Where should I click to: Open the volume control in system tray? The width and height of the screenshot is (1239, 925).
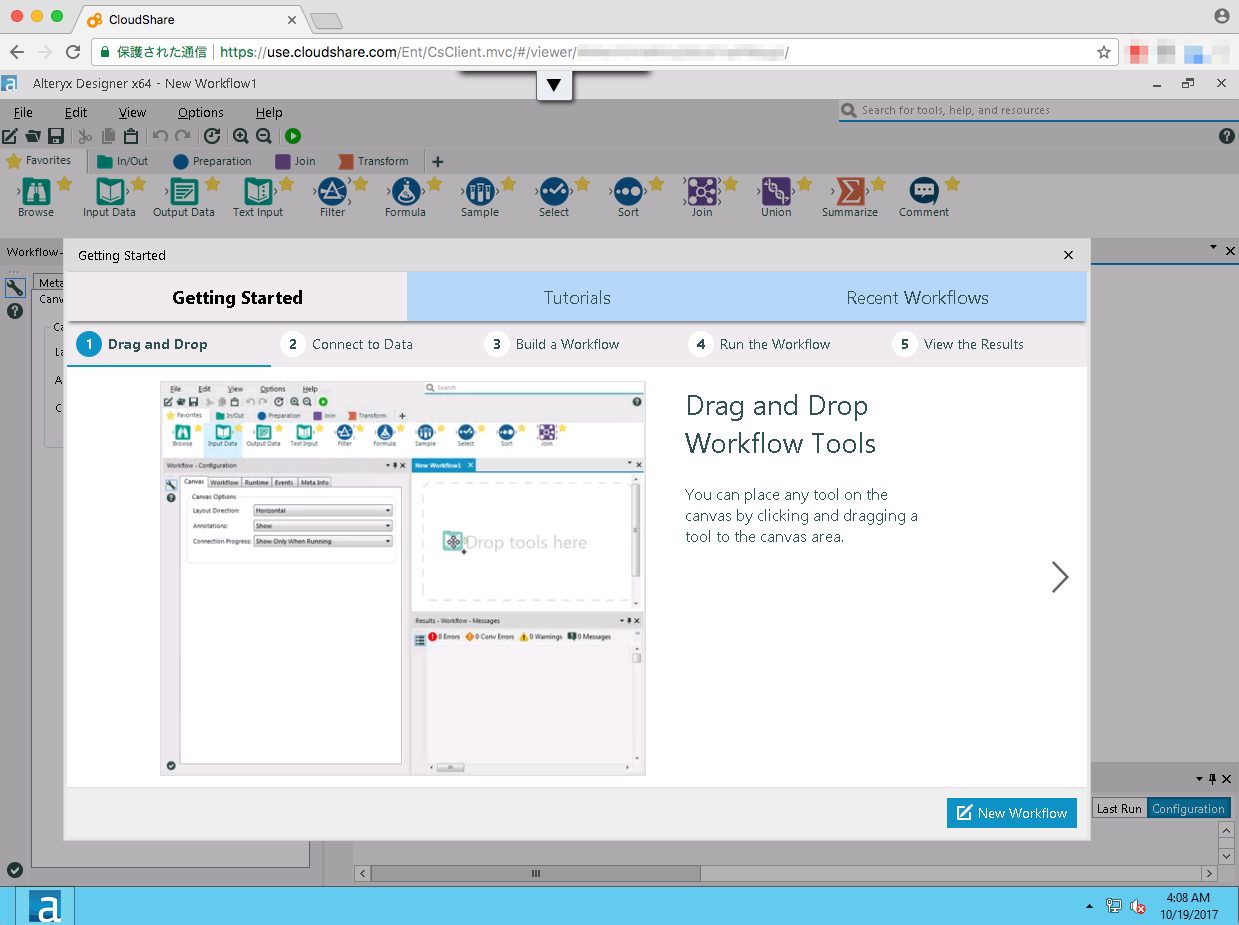(x=1138, y=907)
